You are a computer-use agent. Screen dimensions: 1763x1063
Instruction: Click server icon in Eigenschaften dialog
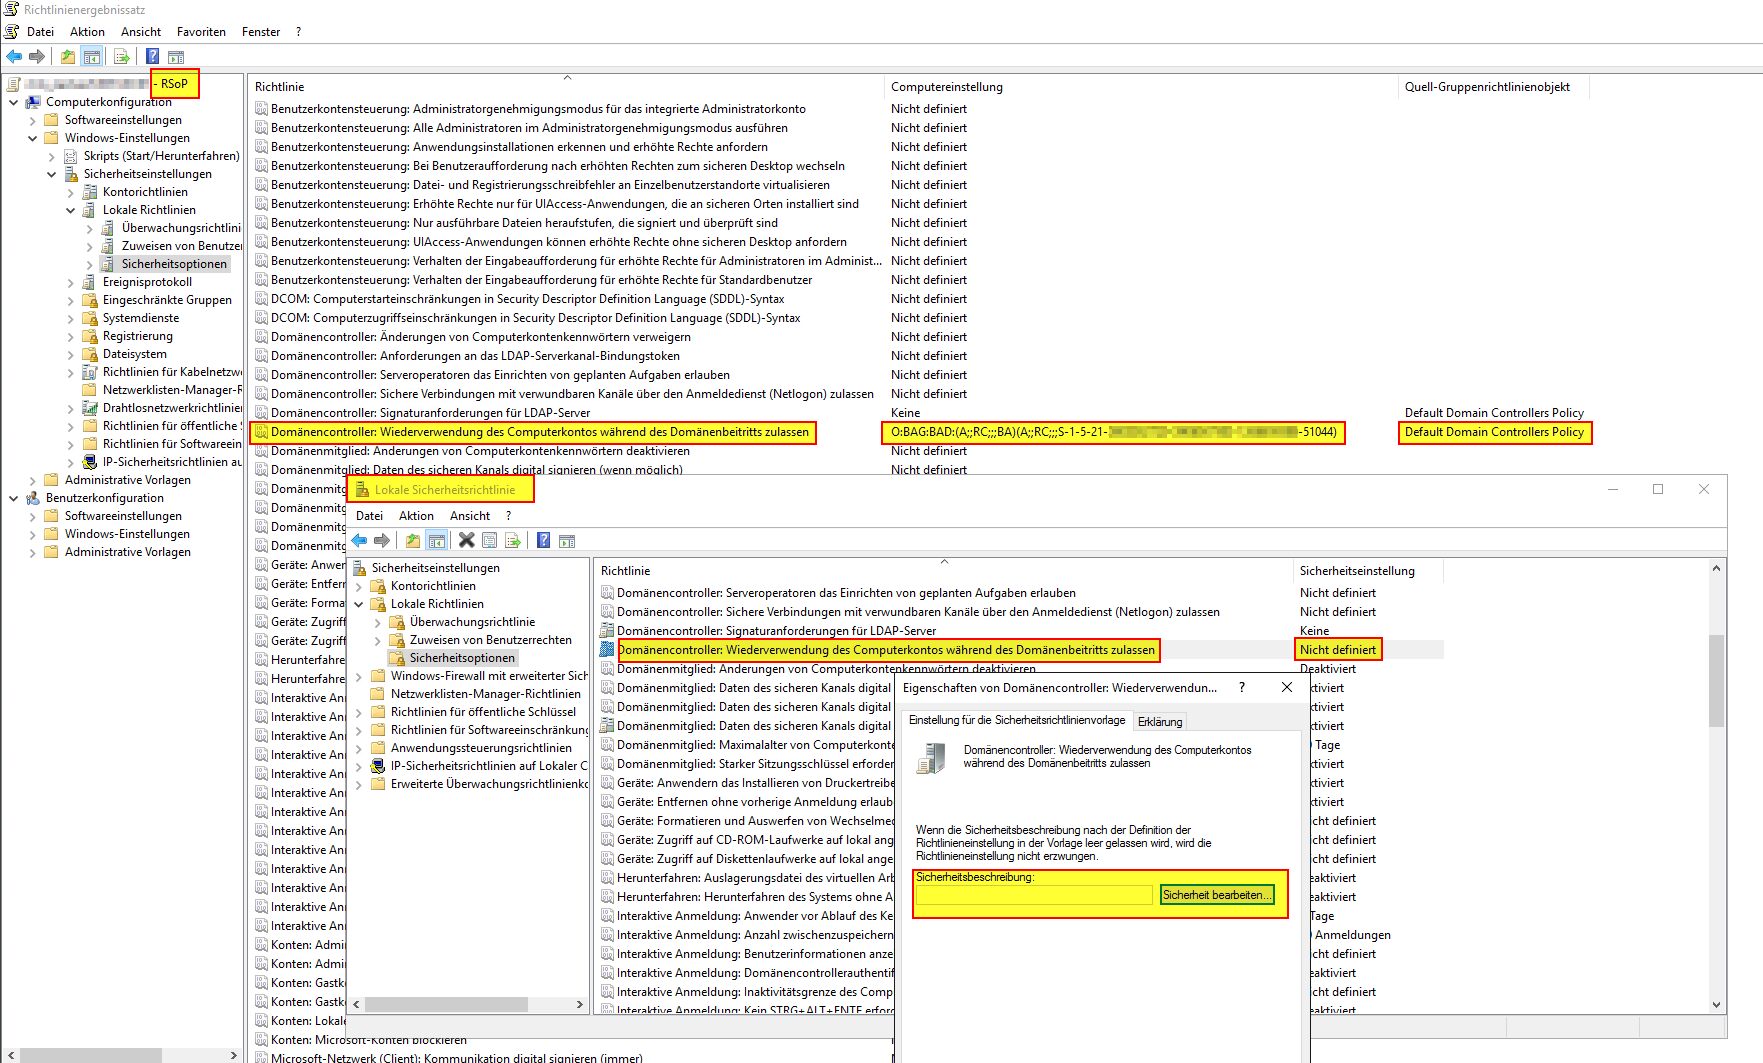click(931, 758)
